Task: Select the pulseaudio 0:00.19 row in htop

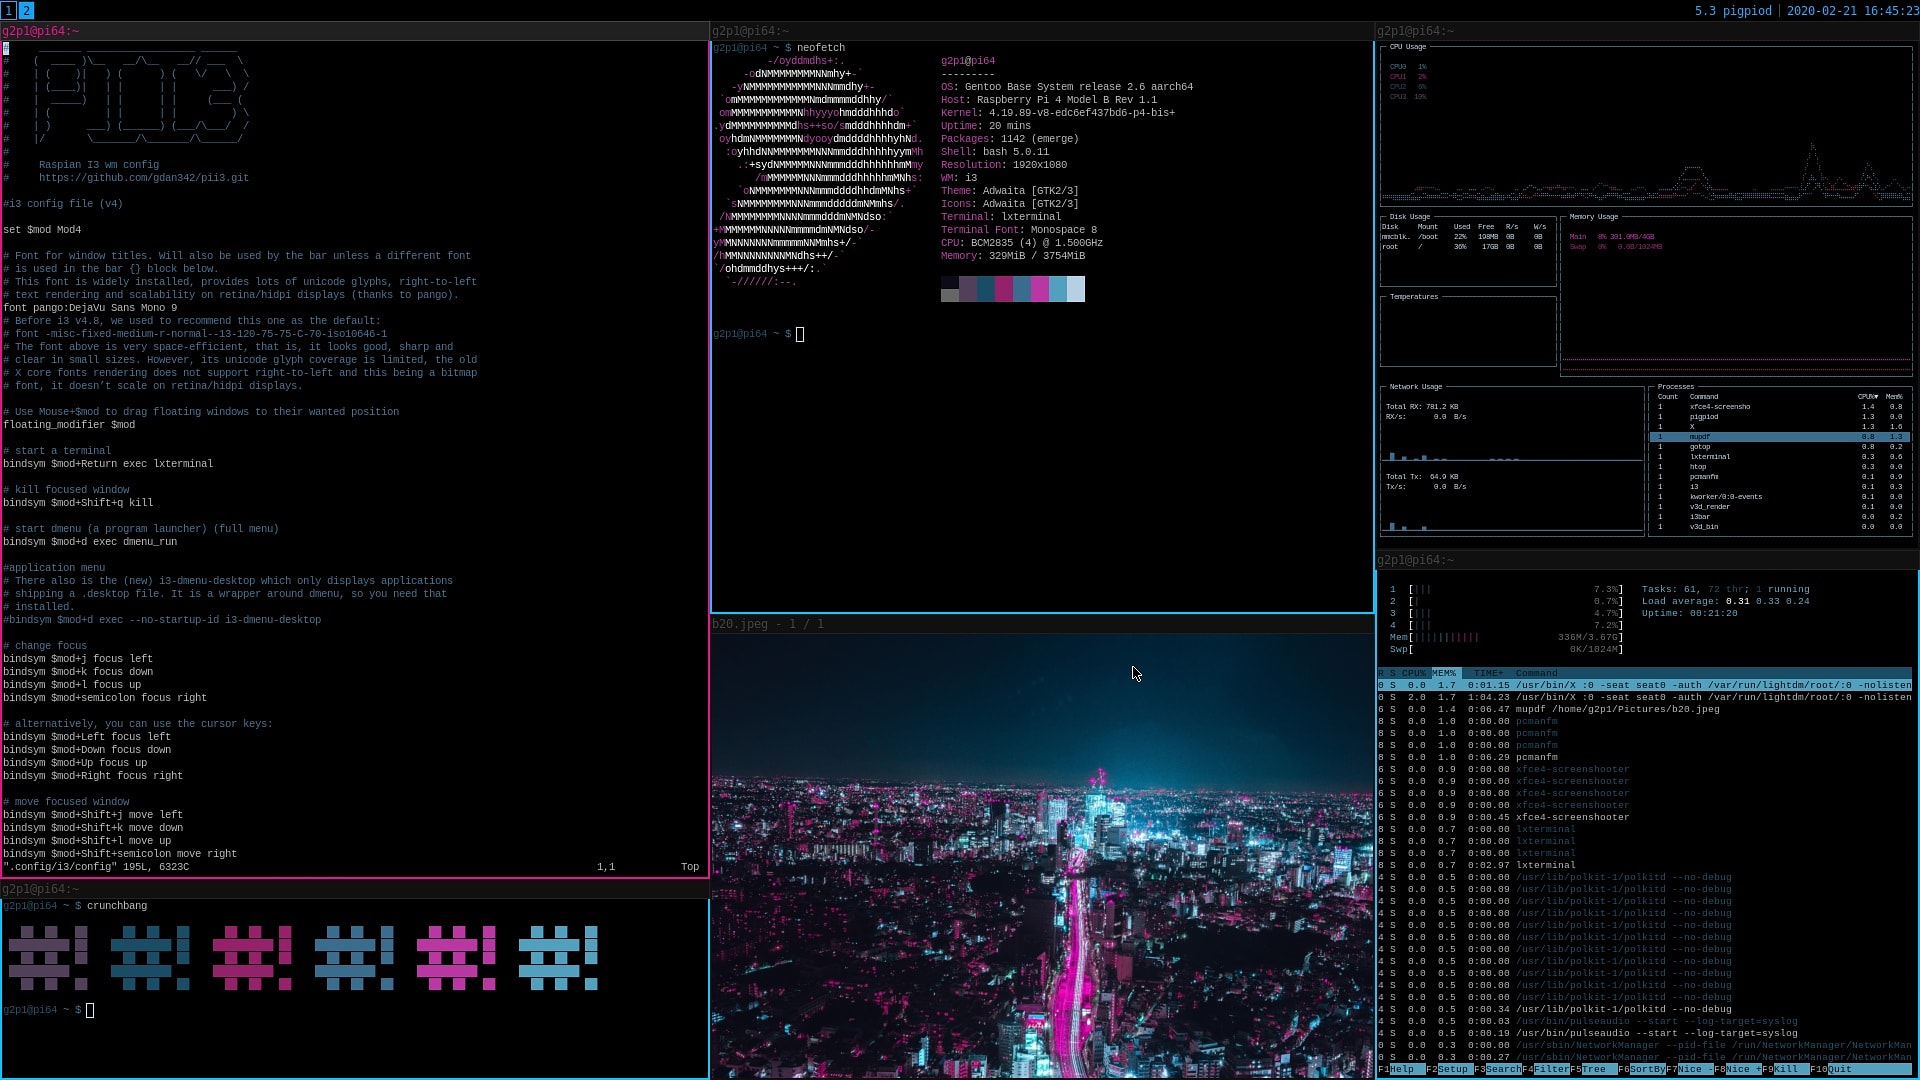Action: (1645, 1033)
